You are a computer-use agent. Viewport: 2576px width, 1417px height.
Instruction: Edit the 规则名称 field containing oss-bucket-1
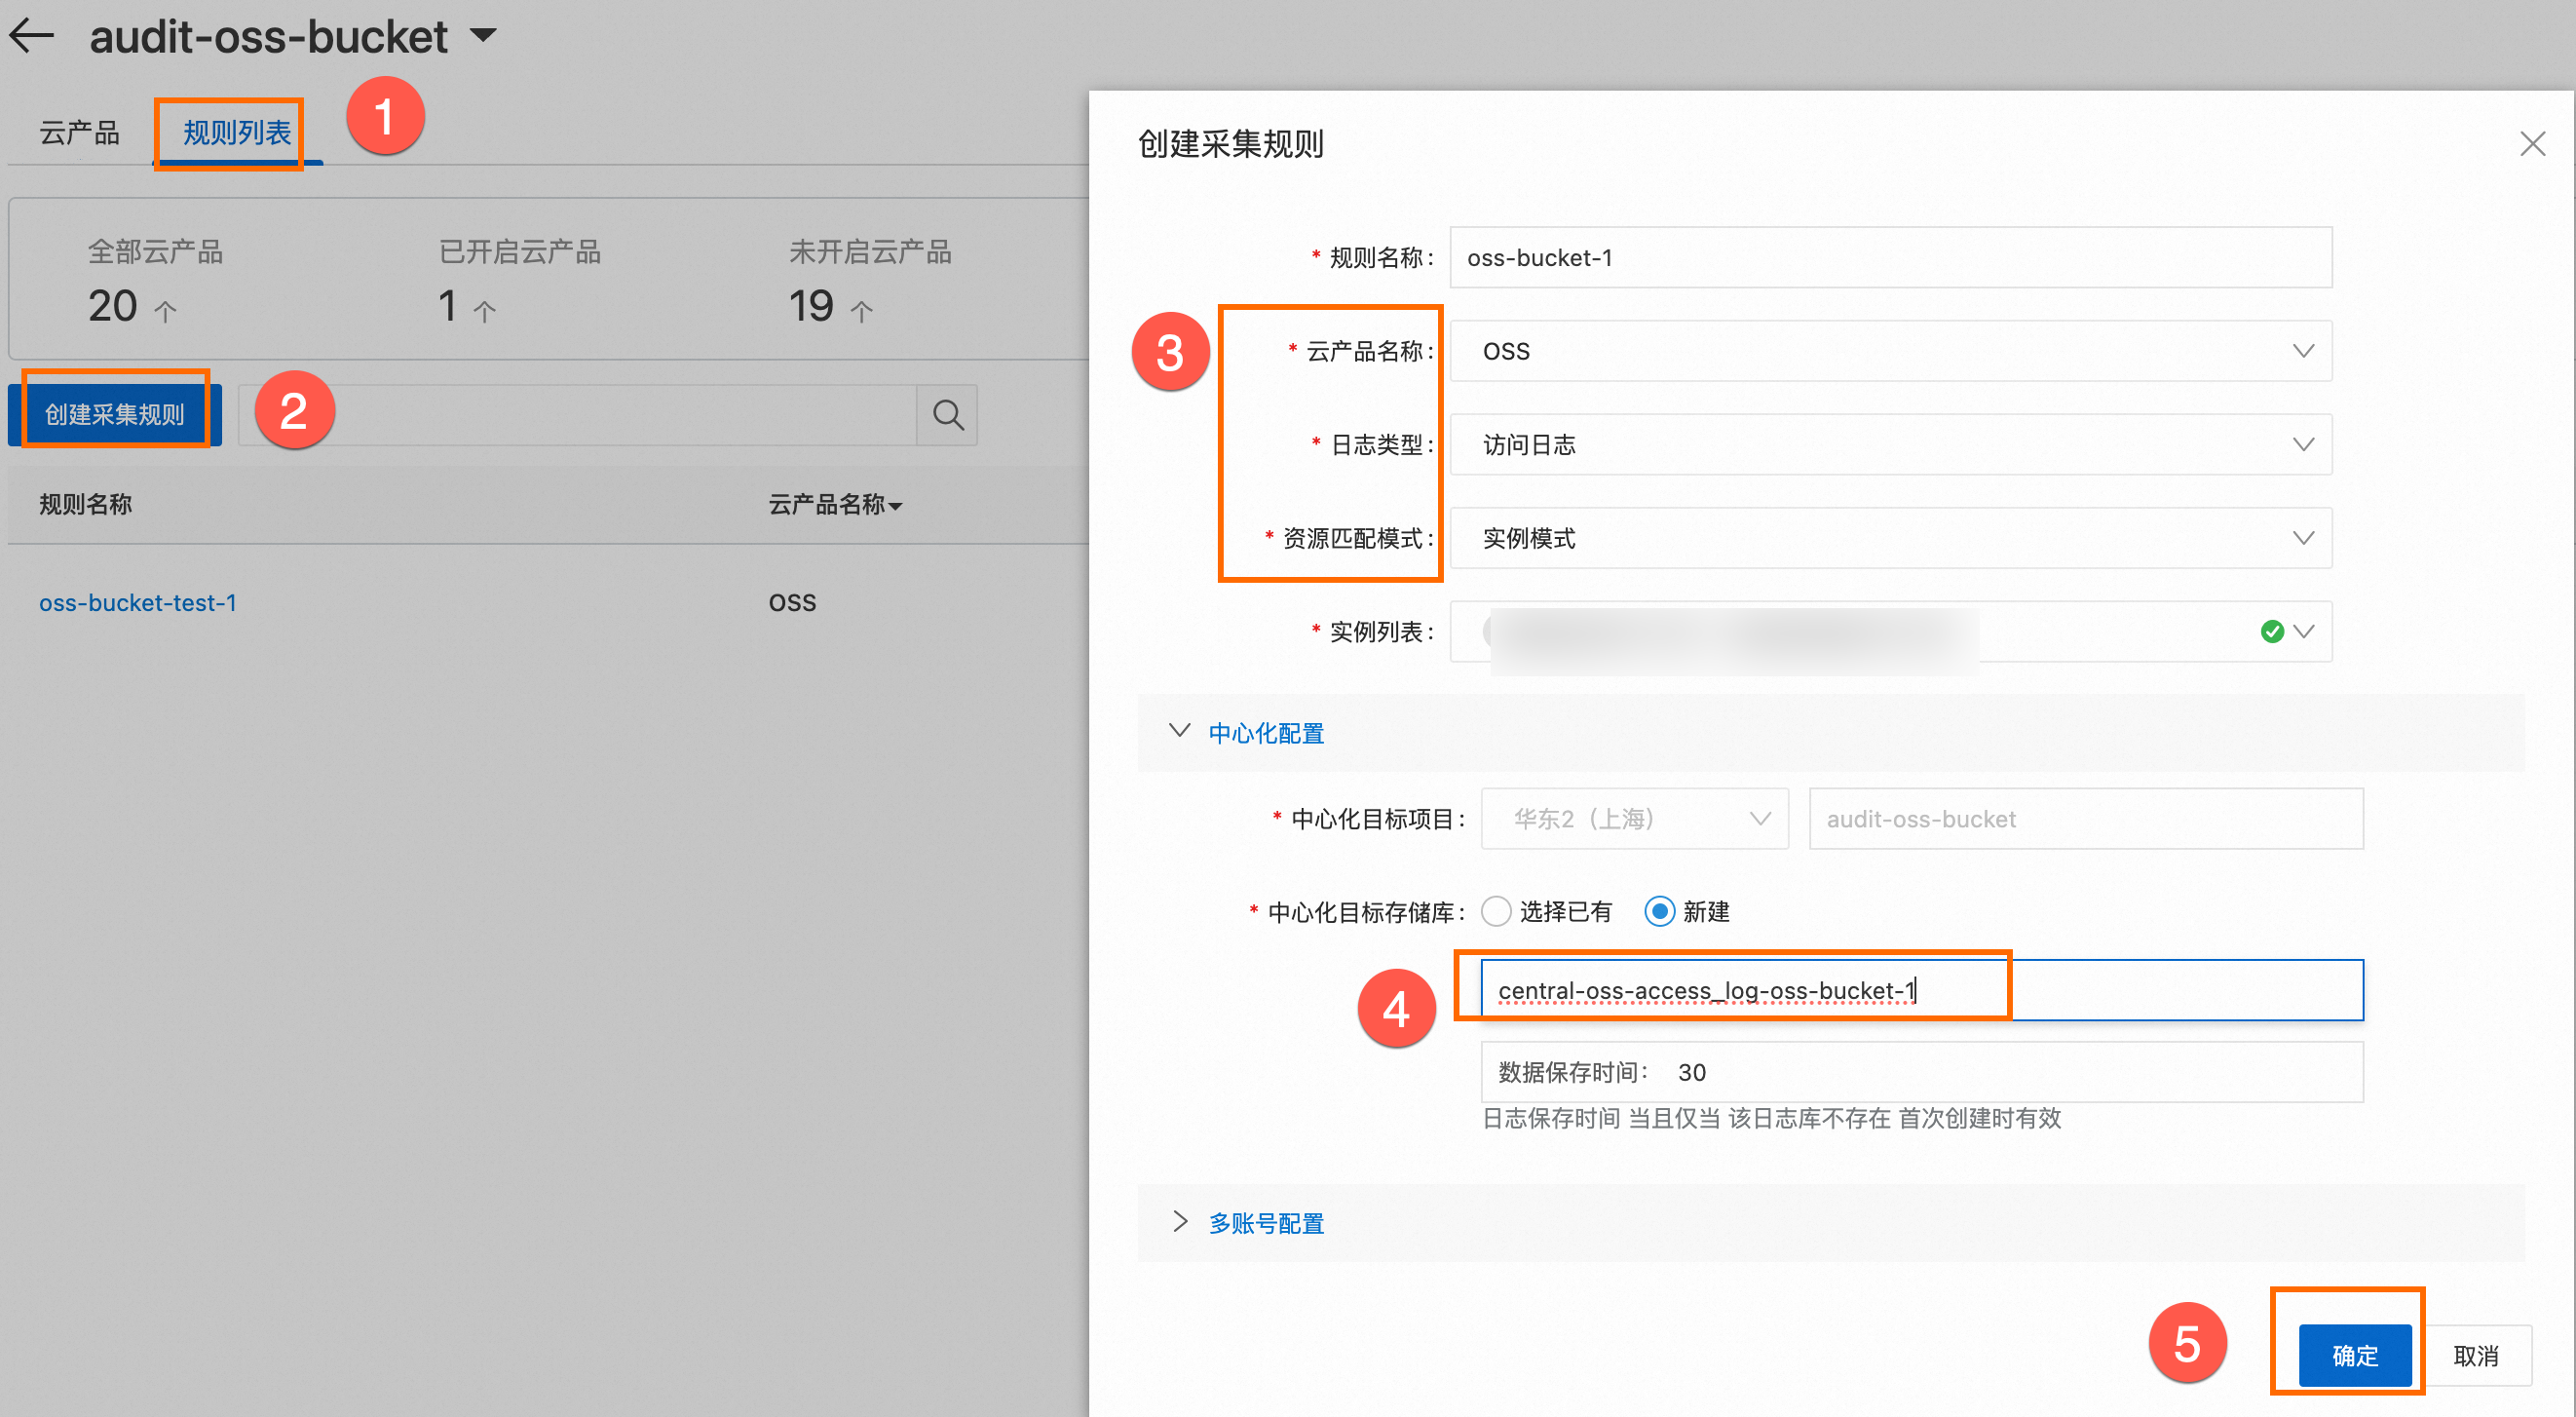click(x=1890, y=257)
